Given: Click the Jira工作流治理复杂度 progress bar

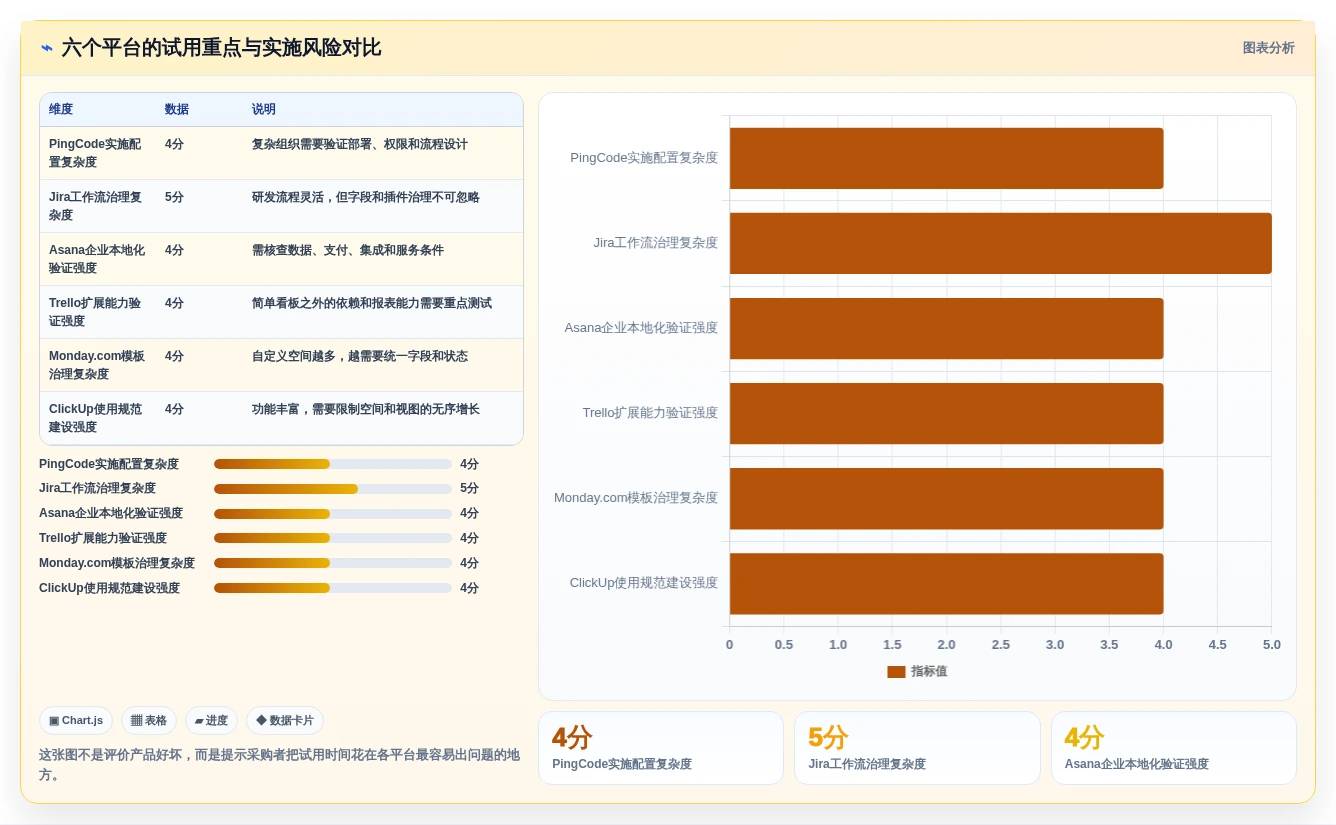Looking at the screenshot, I should [x=333, y=489].
